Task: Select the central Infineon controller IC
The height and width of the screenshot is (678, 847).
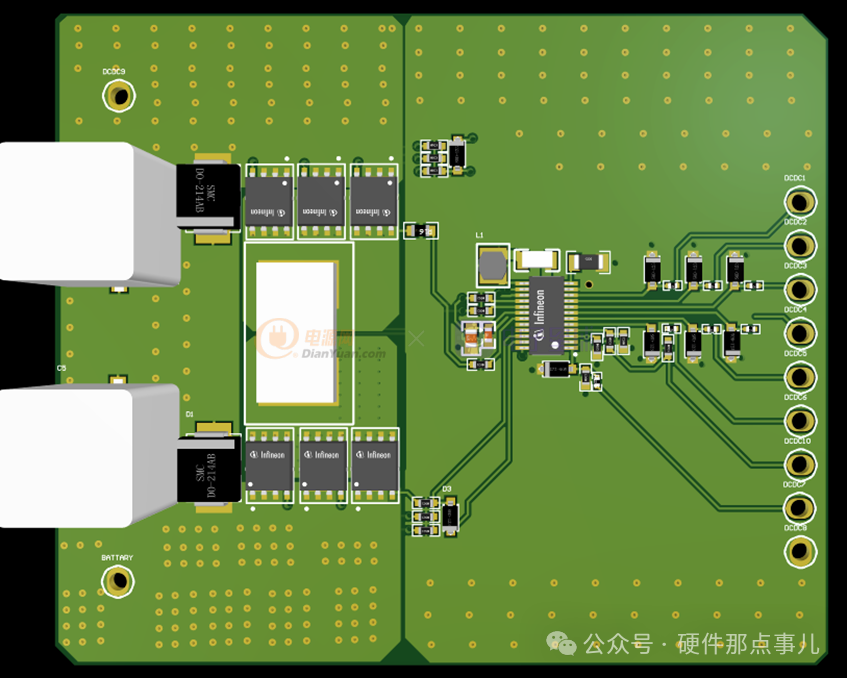Action: 541,313
